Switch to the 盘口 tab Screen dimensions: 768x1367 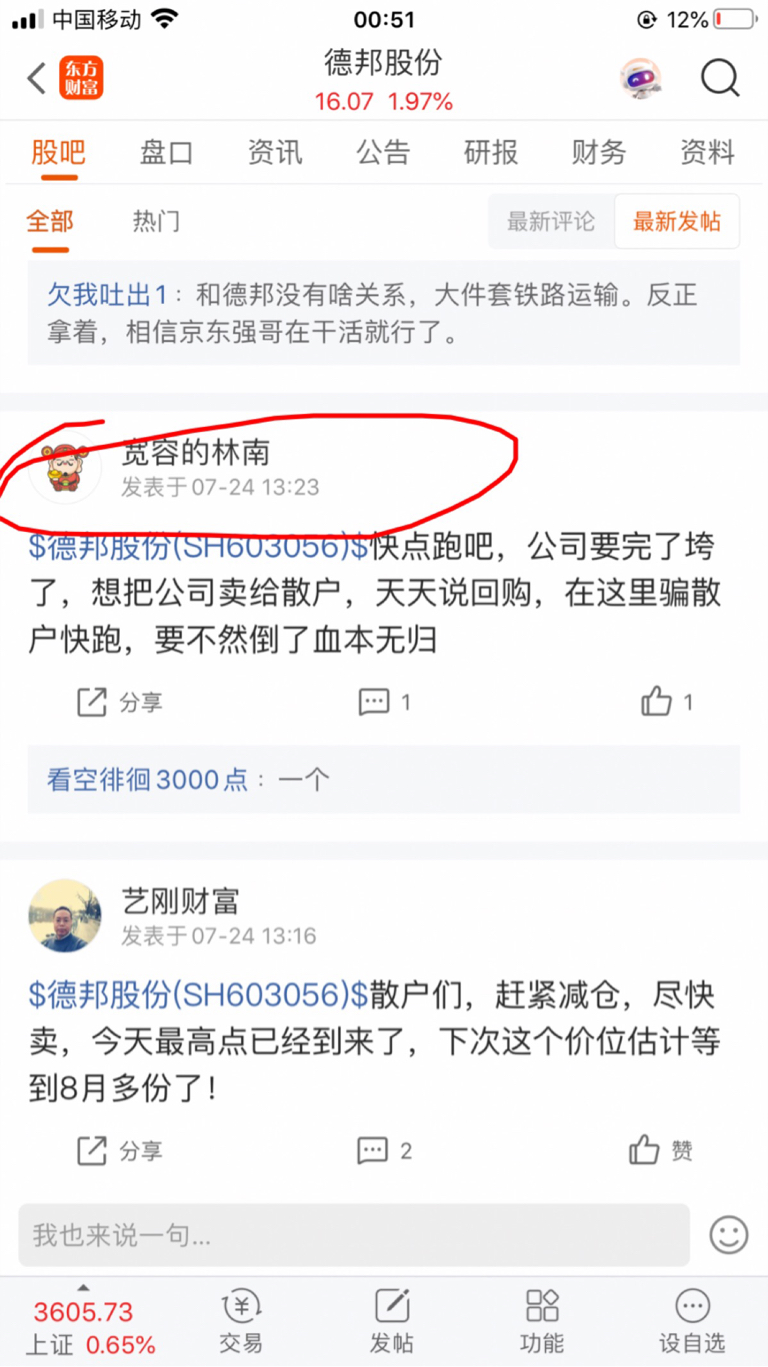point(166,152)
